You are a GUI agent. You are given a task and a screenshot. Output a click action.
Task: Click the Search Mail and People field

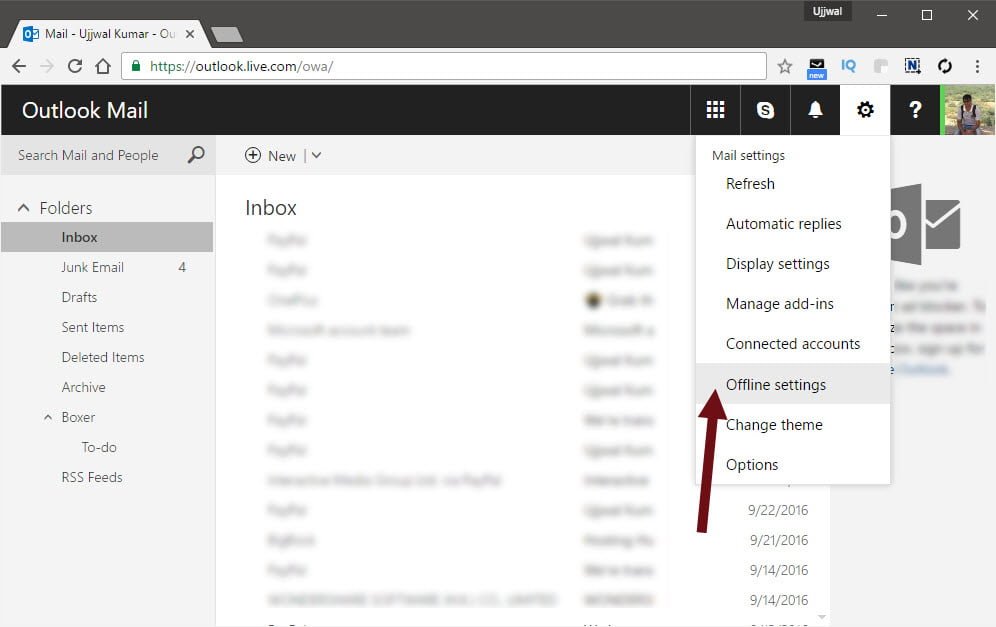tap(95, 155)
